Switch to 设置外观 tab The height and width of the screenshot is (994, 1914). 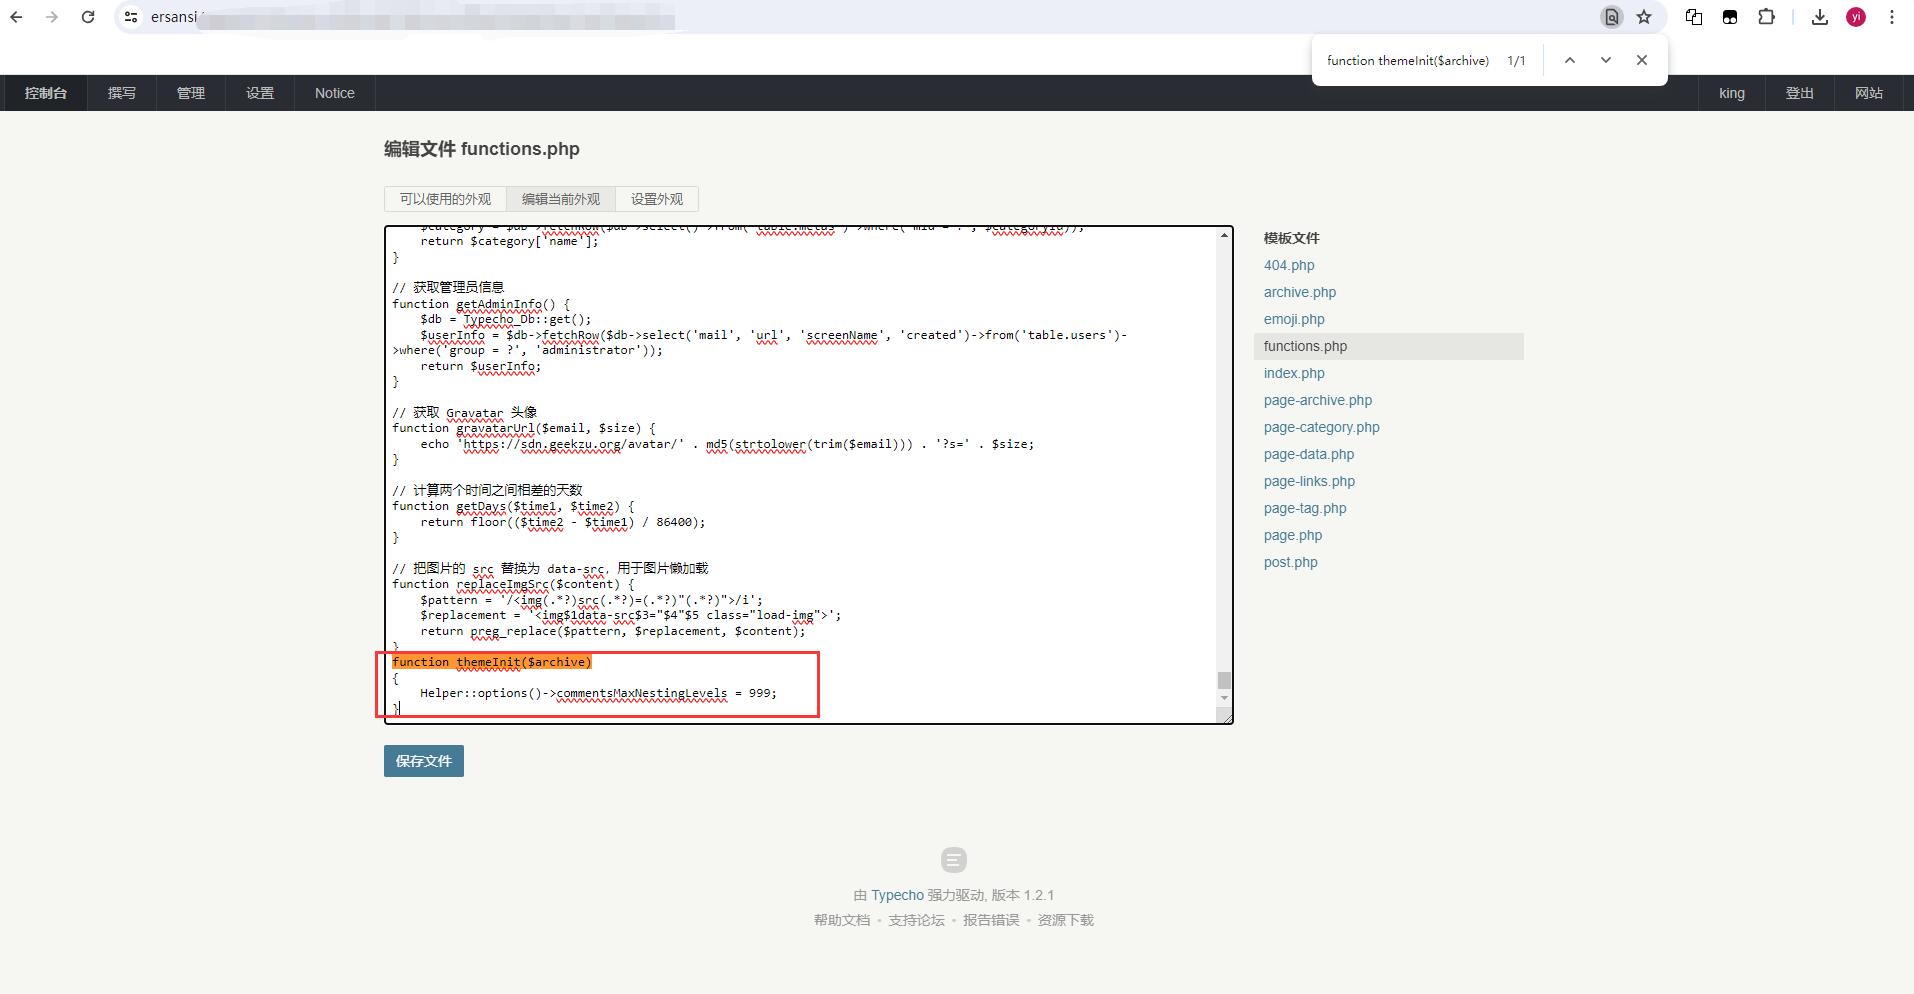657,199
